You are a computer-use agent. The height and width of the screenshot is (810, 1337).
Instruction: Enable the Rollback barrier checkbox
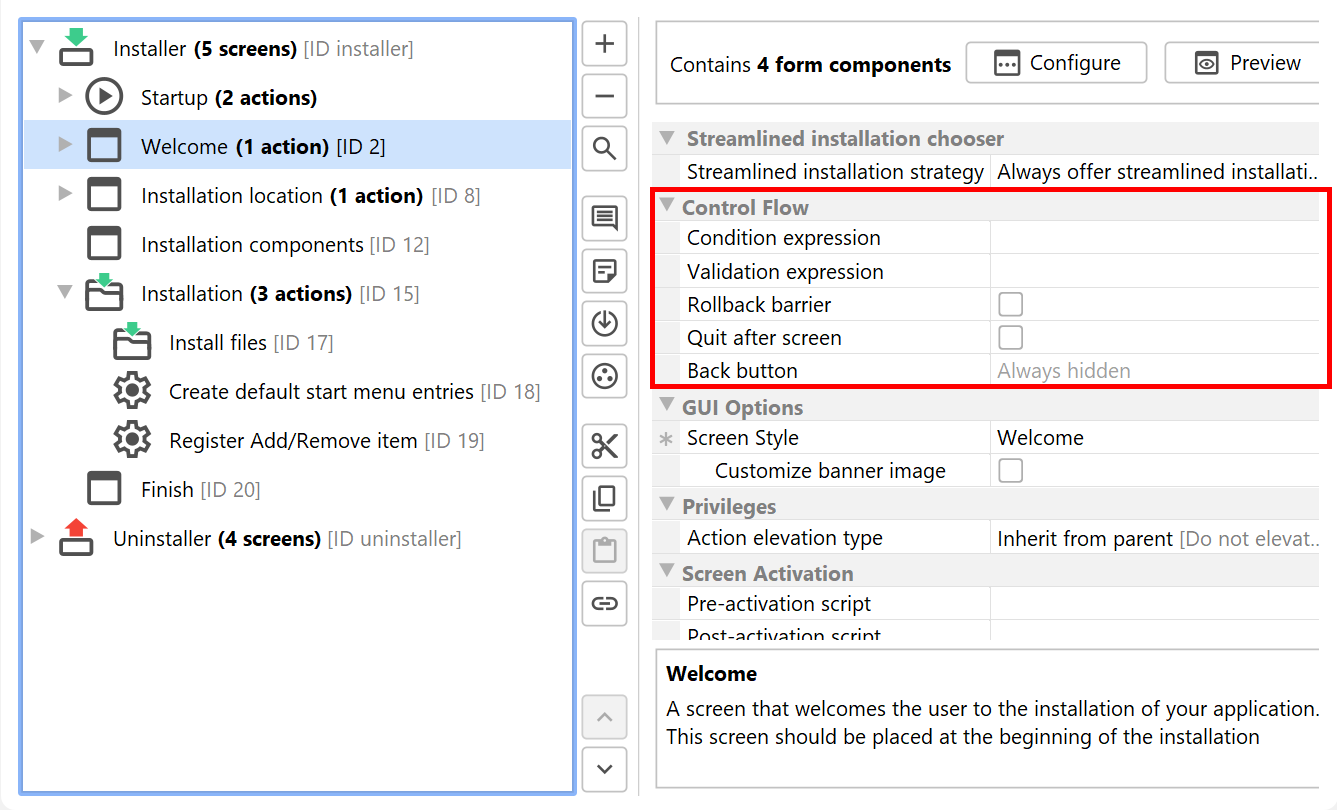(x=1010, y=304)
